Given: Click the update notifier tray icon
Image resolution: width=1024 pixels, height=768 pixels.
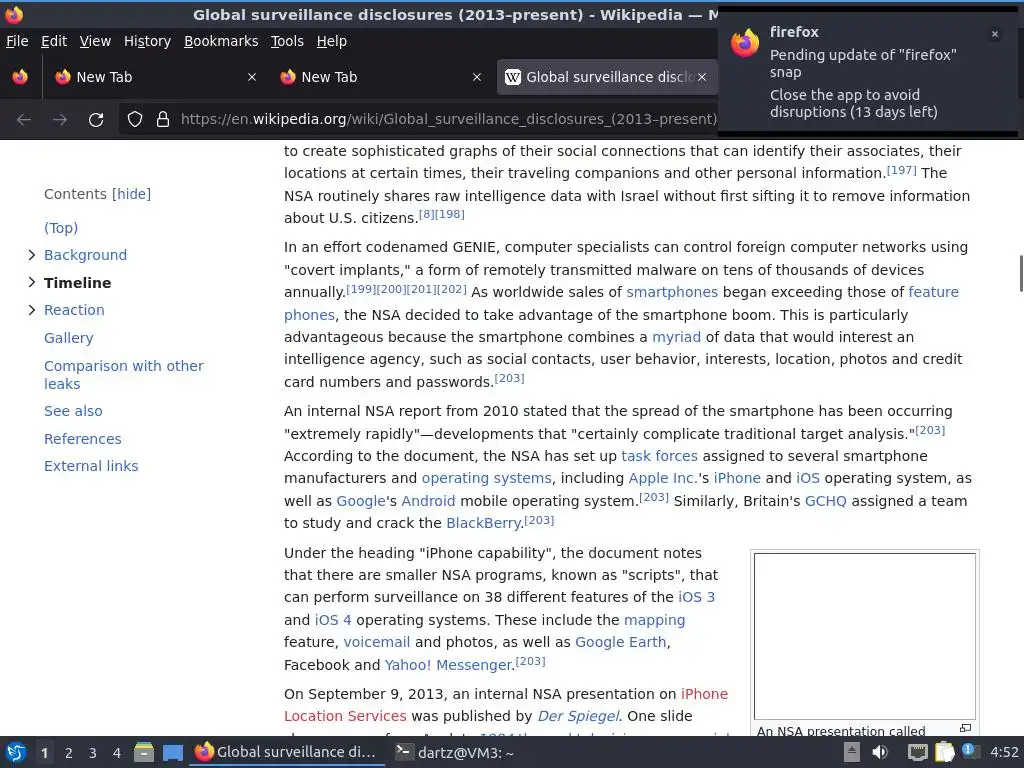Looking at the screenshot, I should pyautogui.click(x=970, y=751).
